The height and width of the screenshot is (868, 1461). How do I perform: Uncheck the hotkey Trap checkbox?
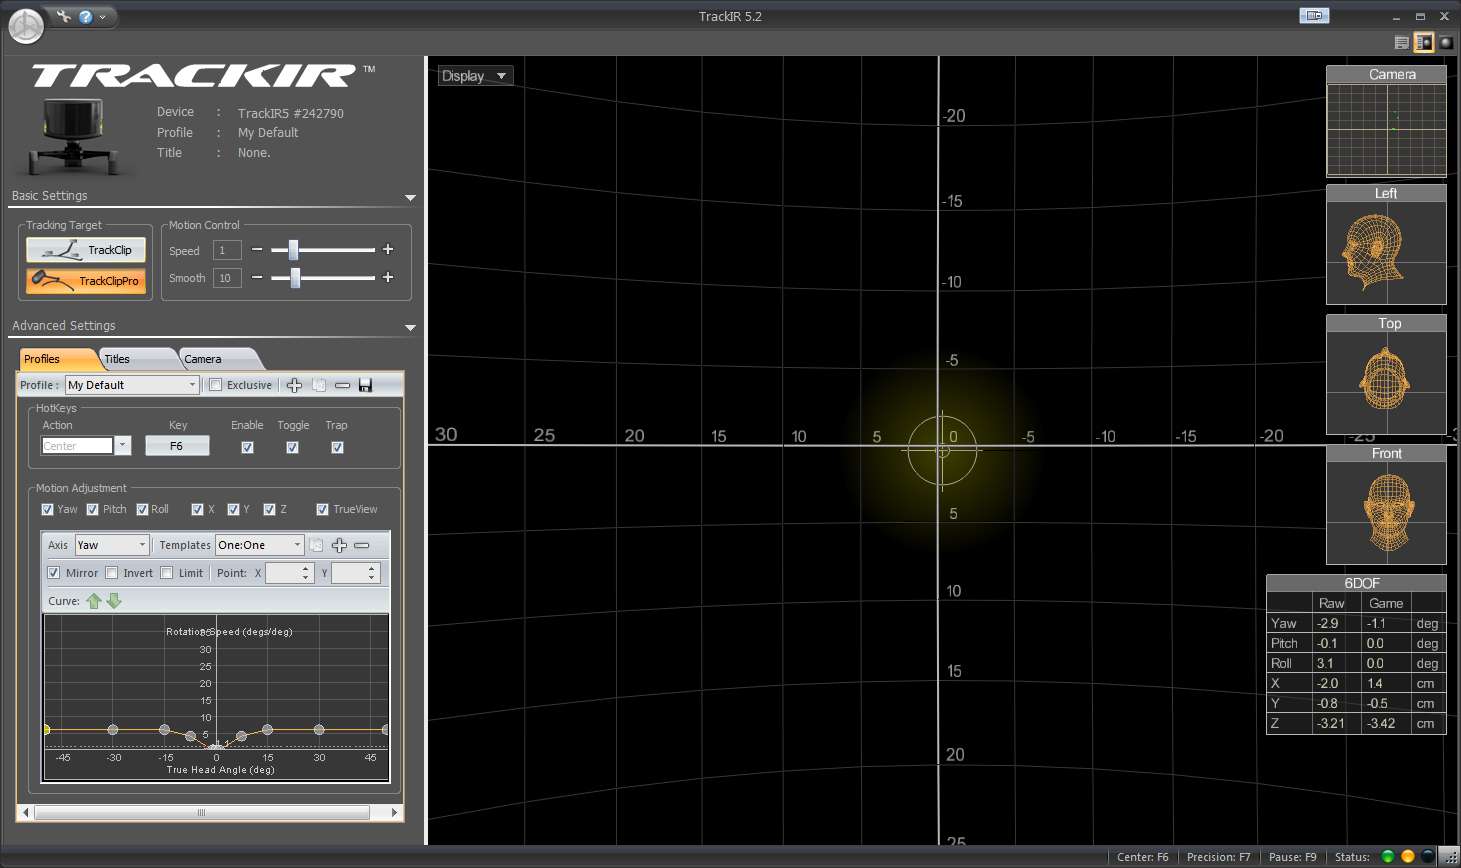coord(337,447)
